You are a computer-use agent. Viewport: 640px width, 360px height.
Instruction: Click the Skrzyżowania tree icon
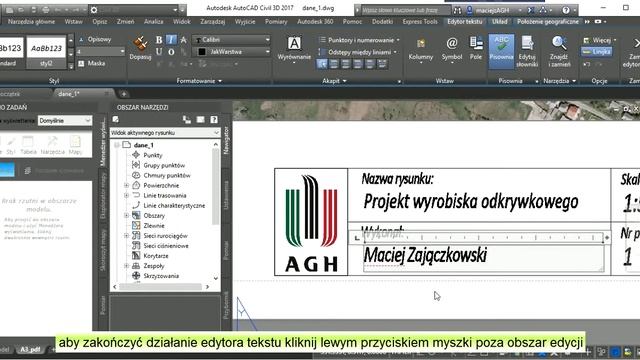tap(136, 276)
